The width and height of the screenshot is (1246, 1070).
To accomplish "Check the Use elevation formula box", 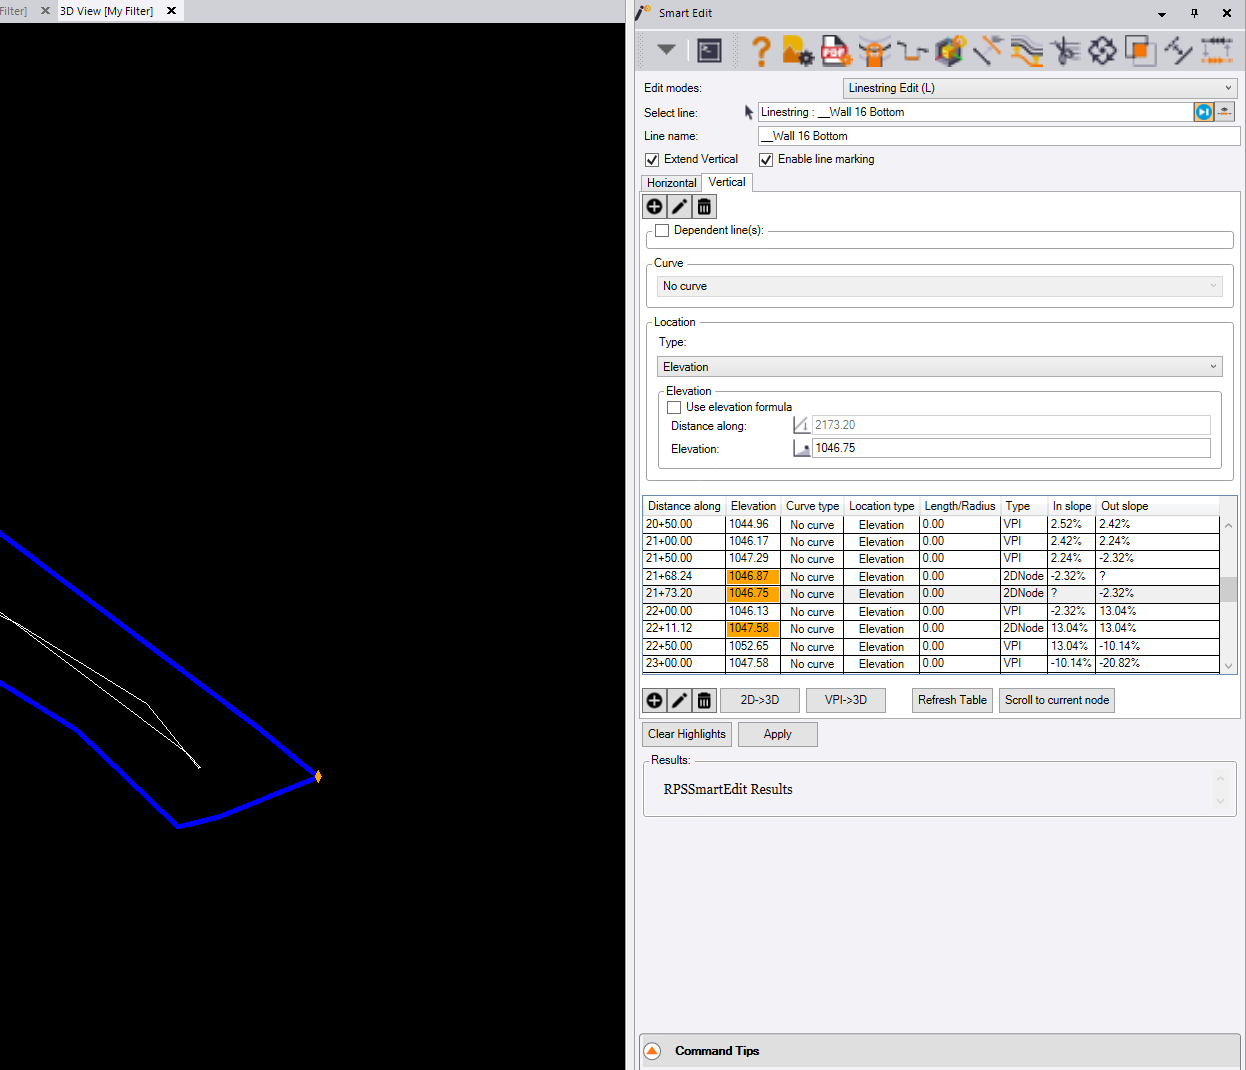I will (x=674, y=407).
